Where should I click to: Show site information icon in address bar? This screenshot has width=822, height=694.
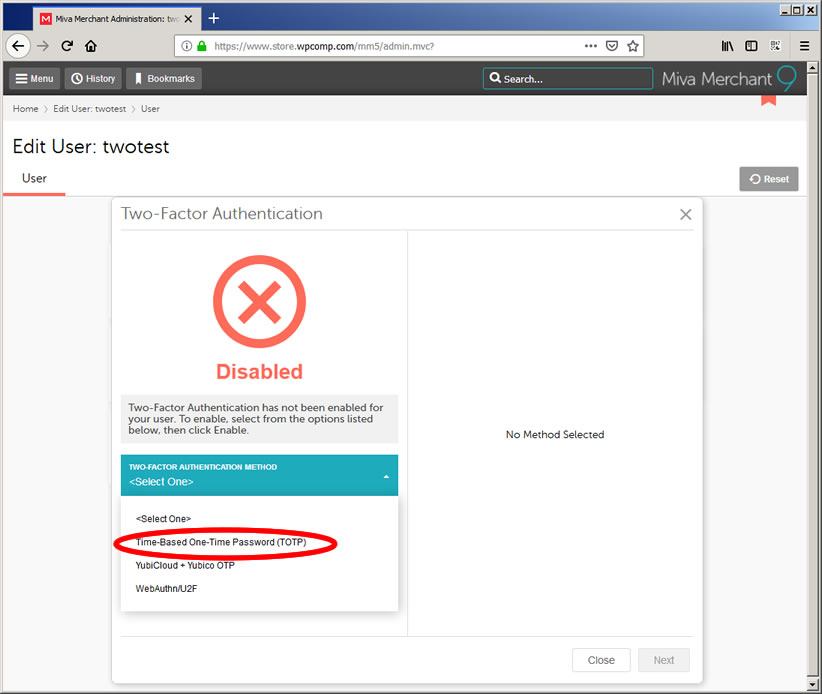187,46
